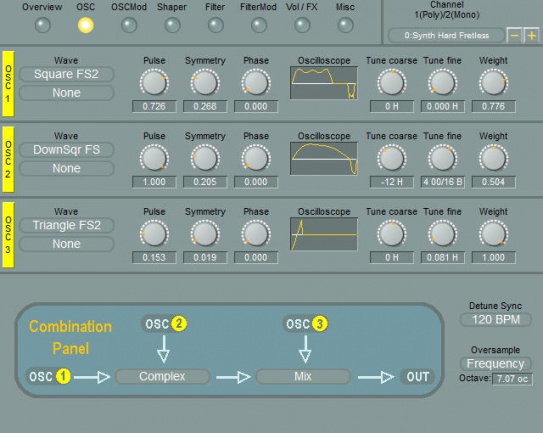
Task: Open the Shaper page
Action: pyautogui.click(x=172, y=25)
